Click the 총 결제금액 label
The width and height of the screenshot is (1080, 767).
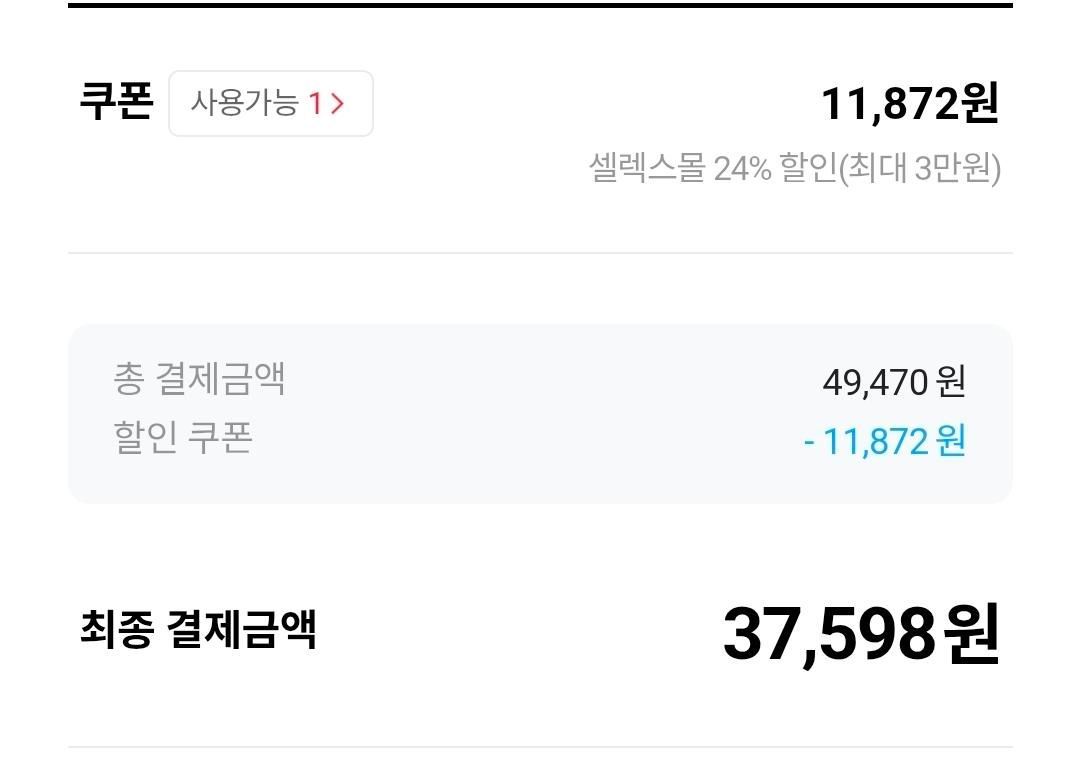[x=199, y=379]
